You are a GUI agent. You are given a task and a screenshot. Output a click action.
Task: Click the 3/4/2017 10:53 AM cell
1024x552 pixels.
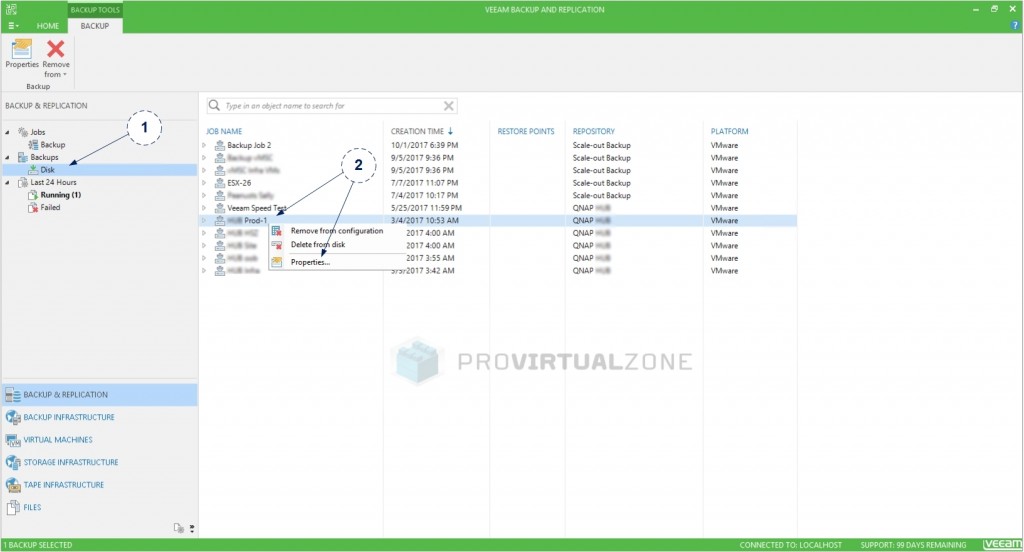[424, 220]
